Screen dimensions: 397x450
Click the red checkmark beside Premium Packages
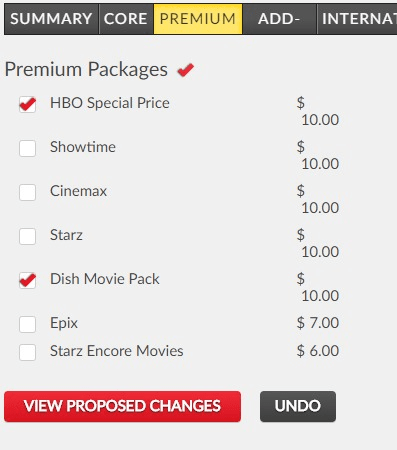pyautogui.click(x=186, y=70)
